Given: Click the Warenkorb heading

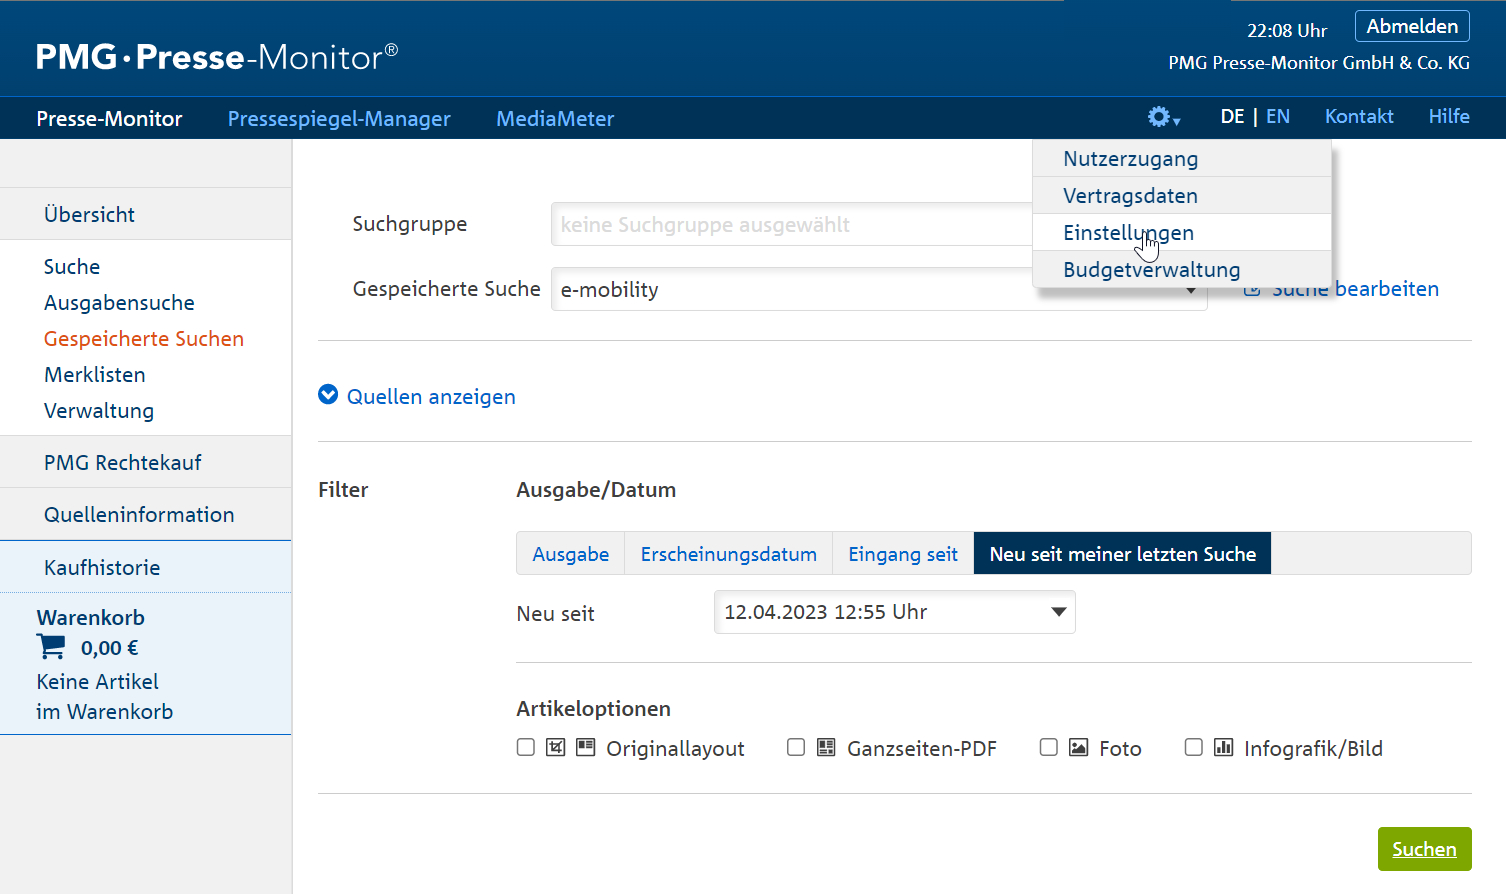Looking at the screenshot, I should click(91, 617).
